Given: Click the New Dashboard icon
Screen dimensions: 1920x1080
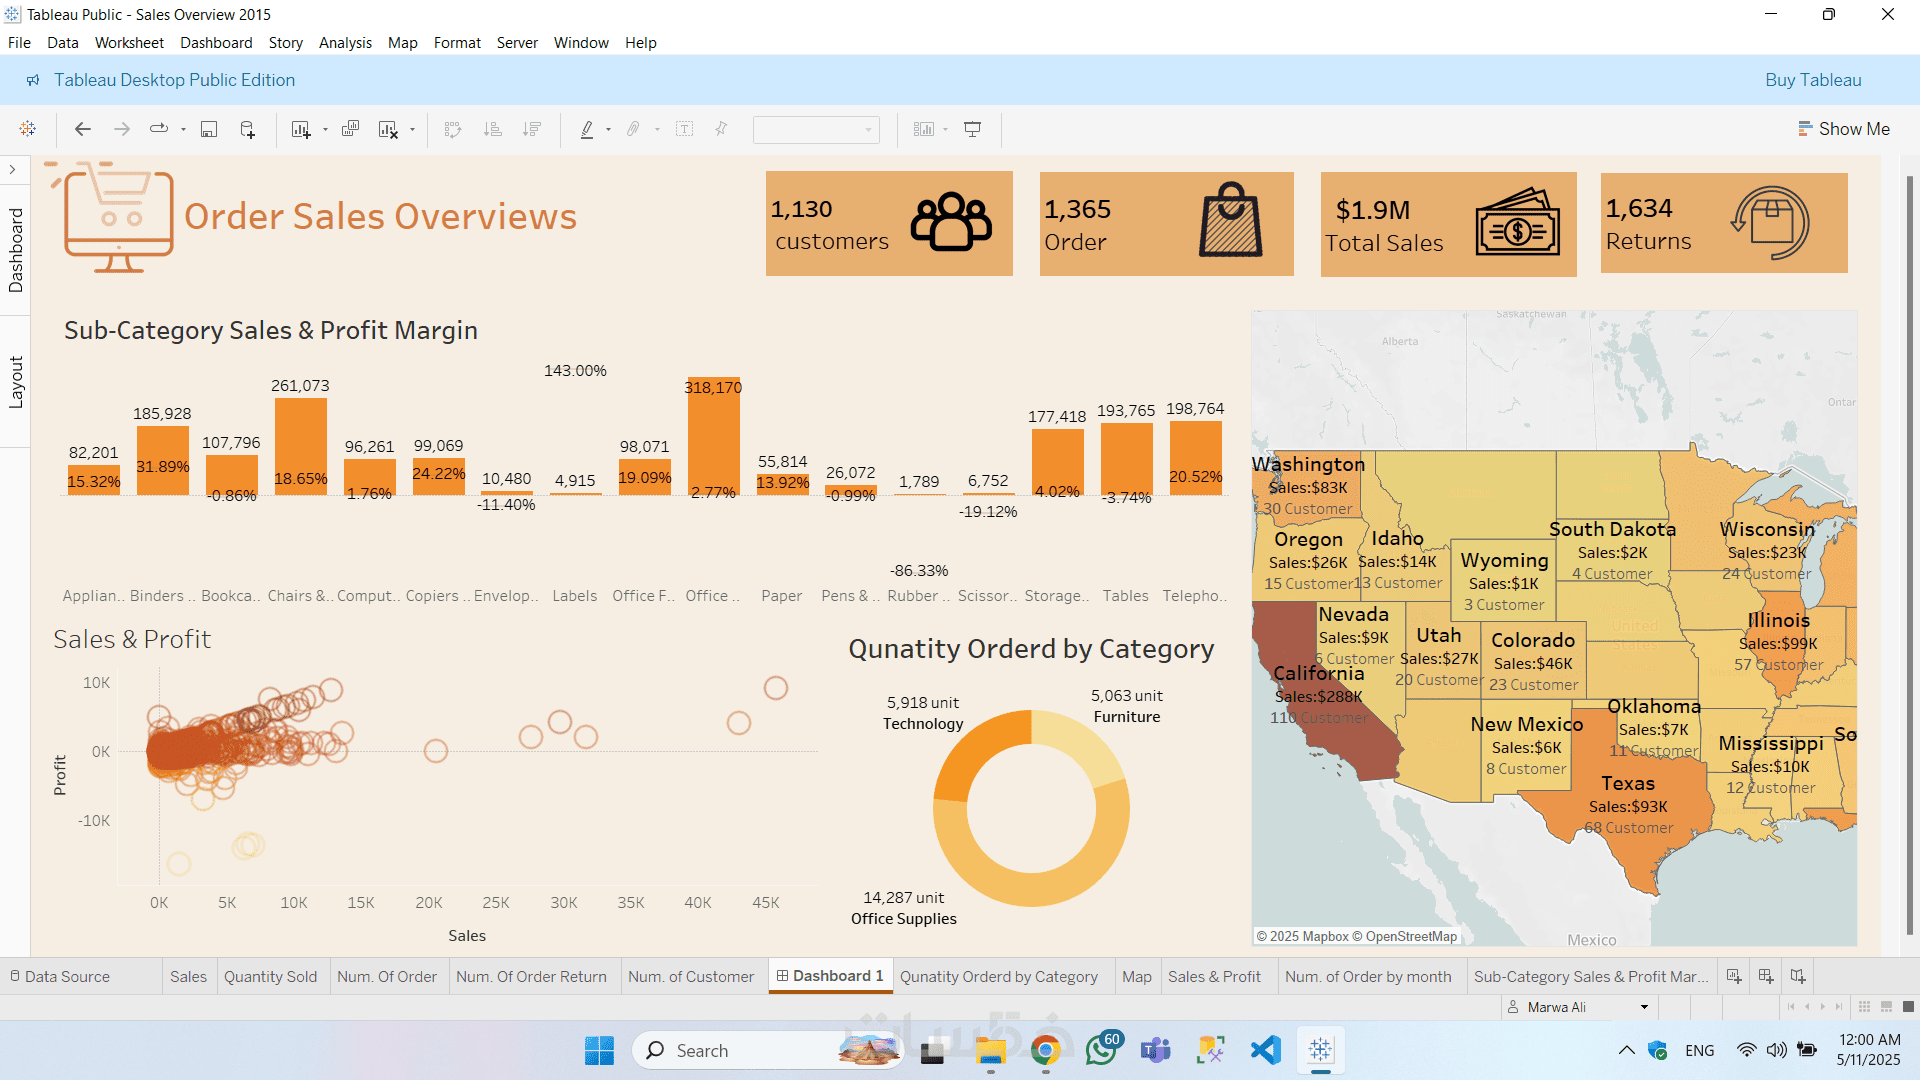Looking at the screenshot, I should click(1766, 976).
